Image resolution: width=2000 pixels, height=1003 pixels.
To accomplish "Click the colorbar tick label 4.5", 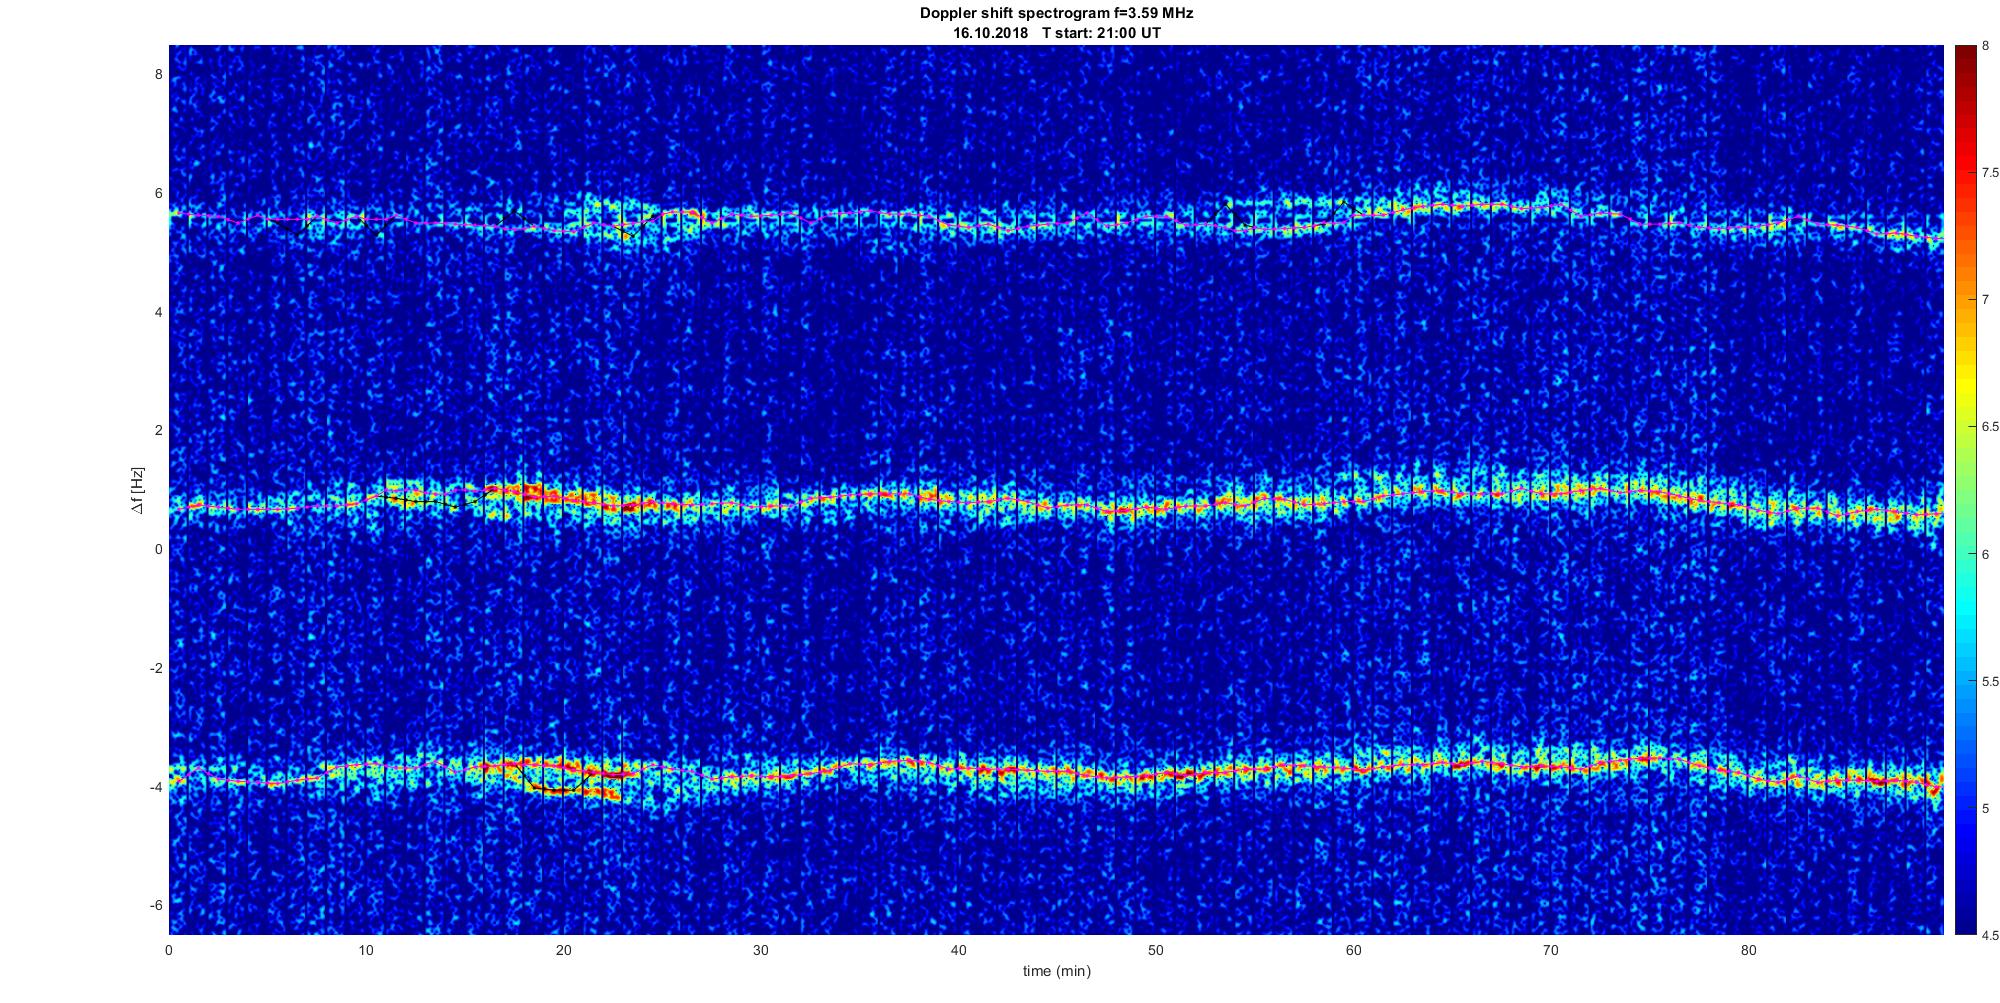I will tap(1990, 936).
